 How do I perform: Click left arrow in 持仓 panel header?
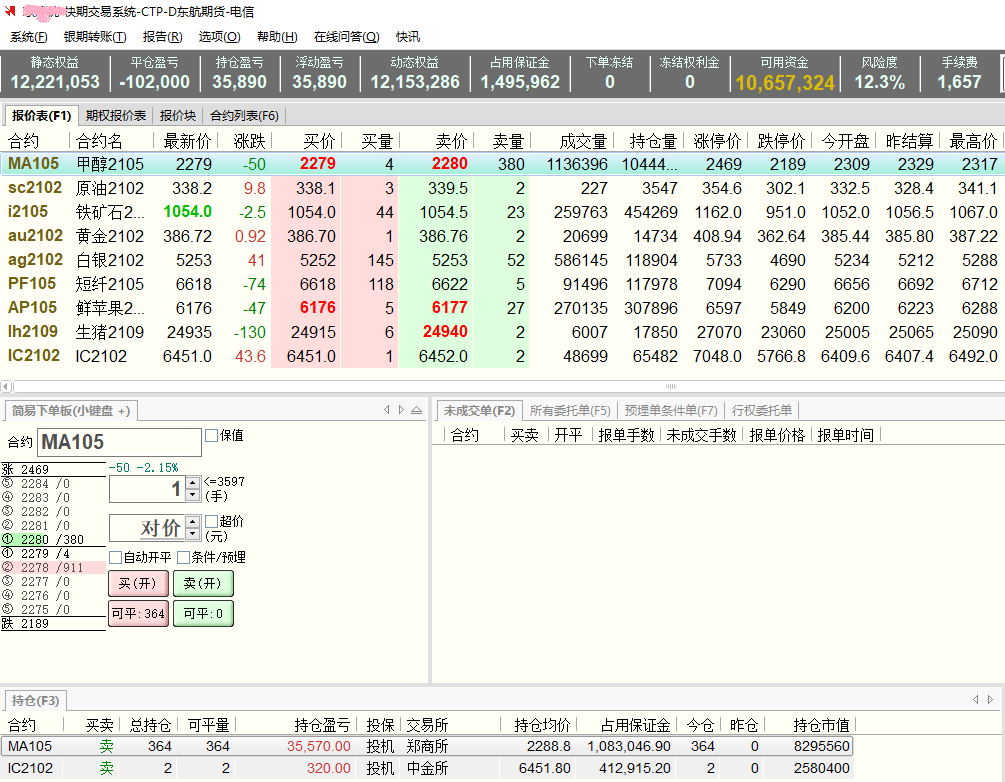976,700
